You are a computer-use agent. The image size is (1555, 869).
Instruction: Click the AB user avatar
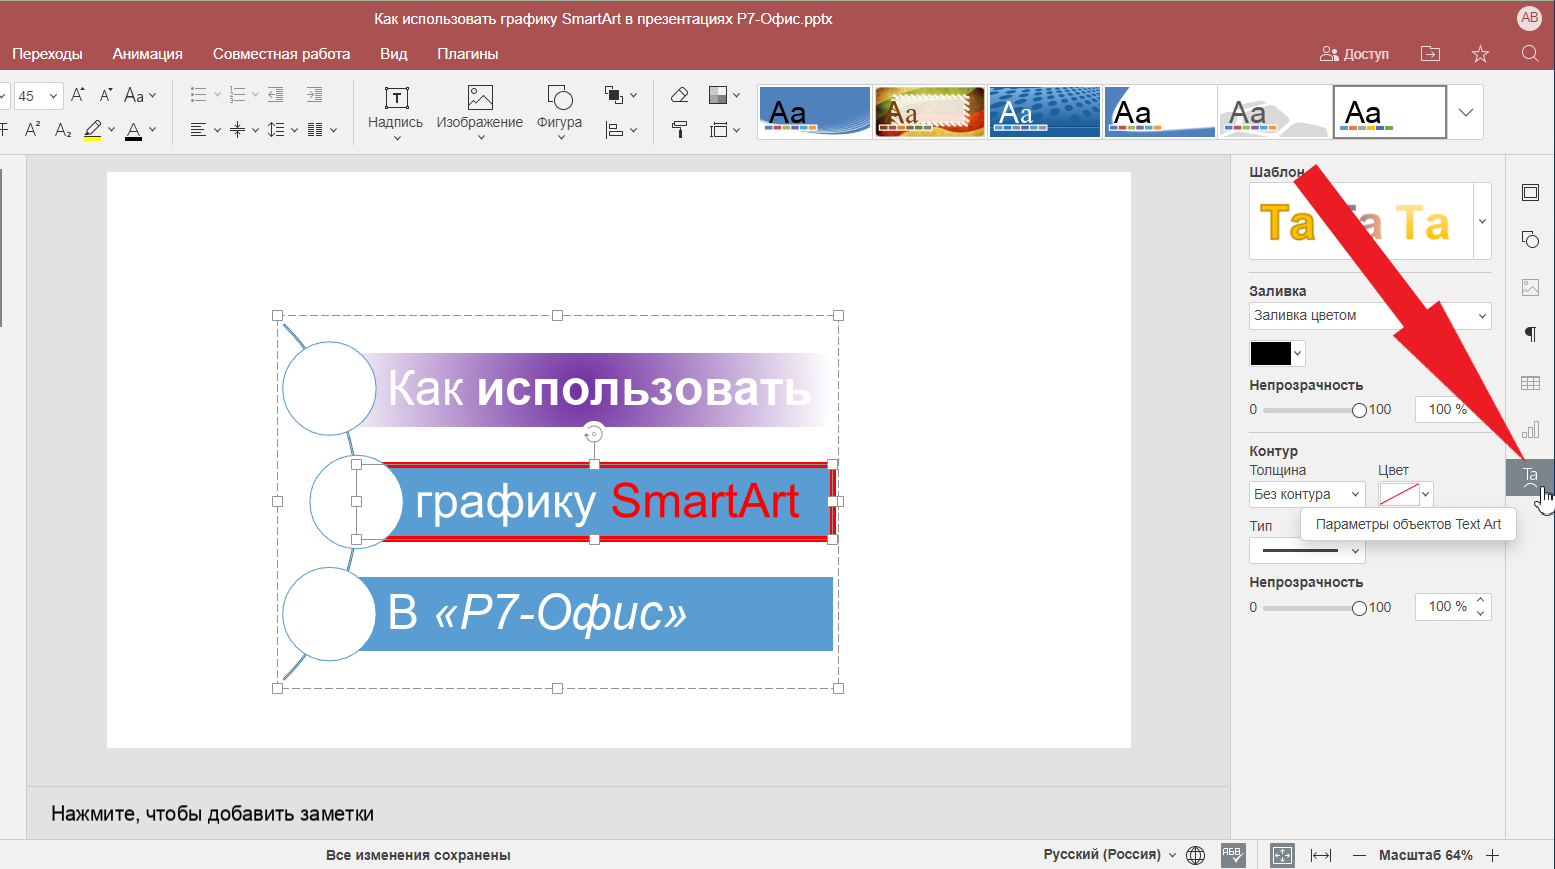point(1529,17)
